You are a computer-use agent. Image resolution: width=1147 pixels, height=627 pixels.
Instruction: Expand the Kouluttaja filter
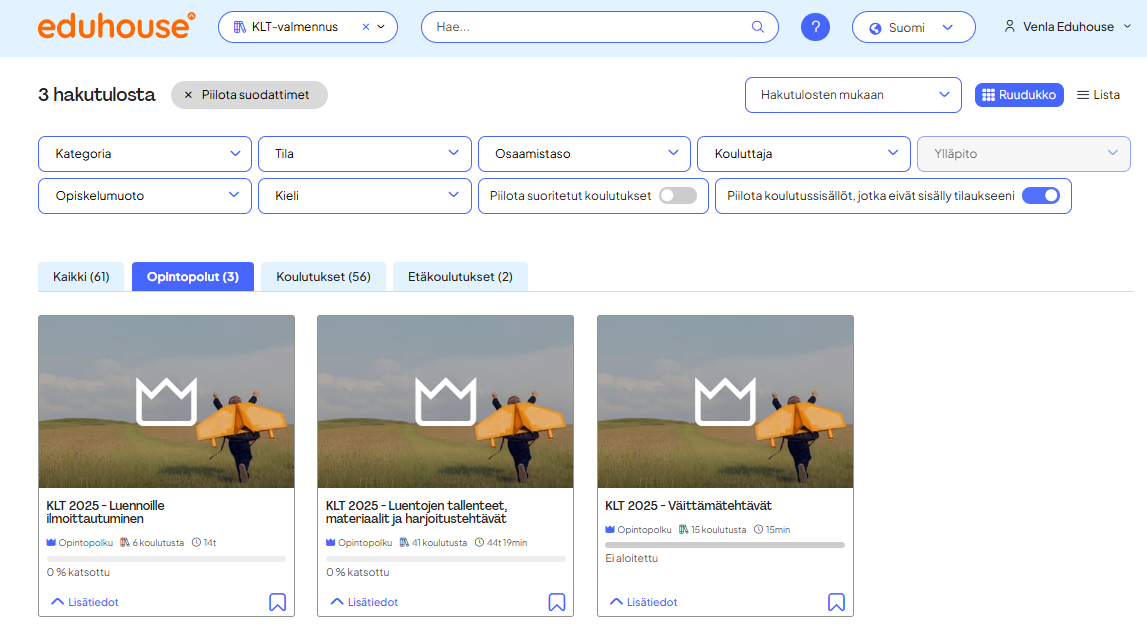click(804, 154)
